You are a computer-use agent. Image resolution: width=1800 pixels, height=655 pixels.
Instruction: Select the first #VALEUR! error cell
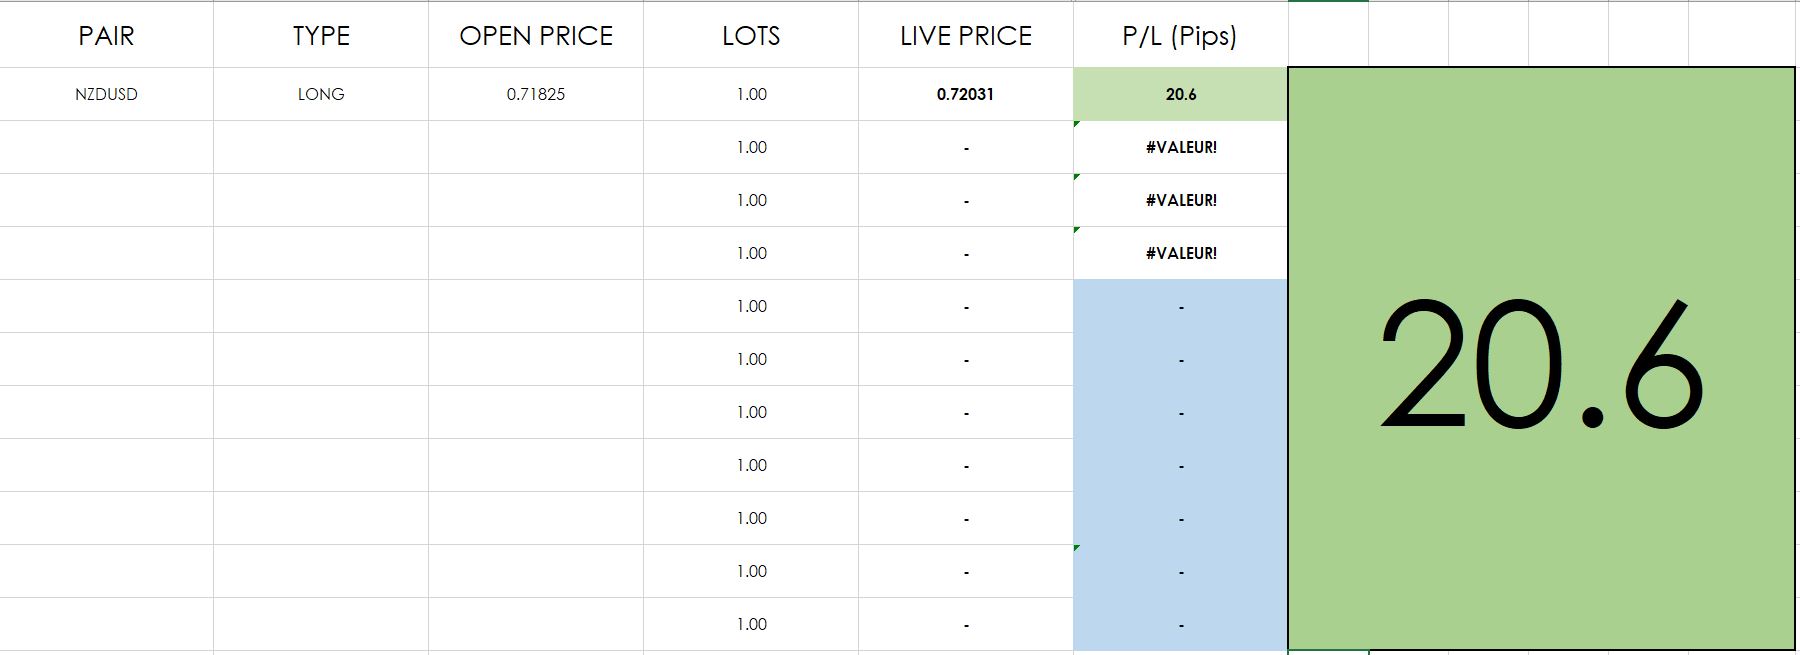(1180, 147)
